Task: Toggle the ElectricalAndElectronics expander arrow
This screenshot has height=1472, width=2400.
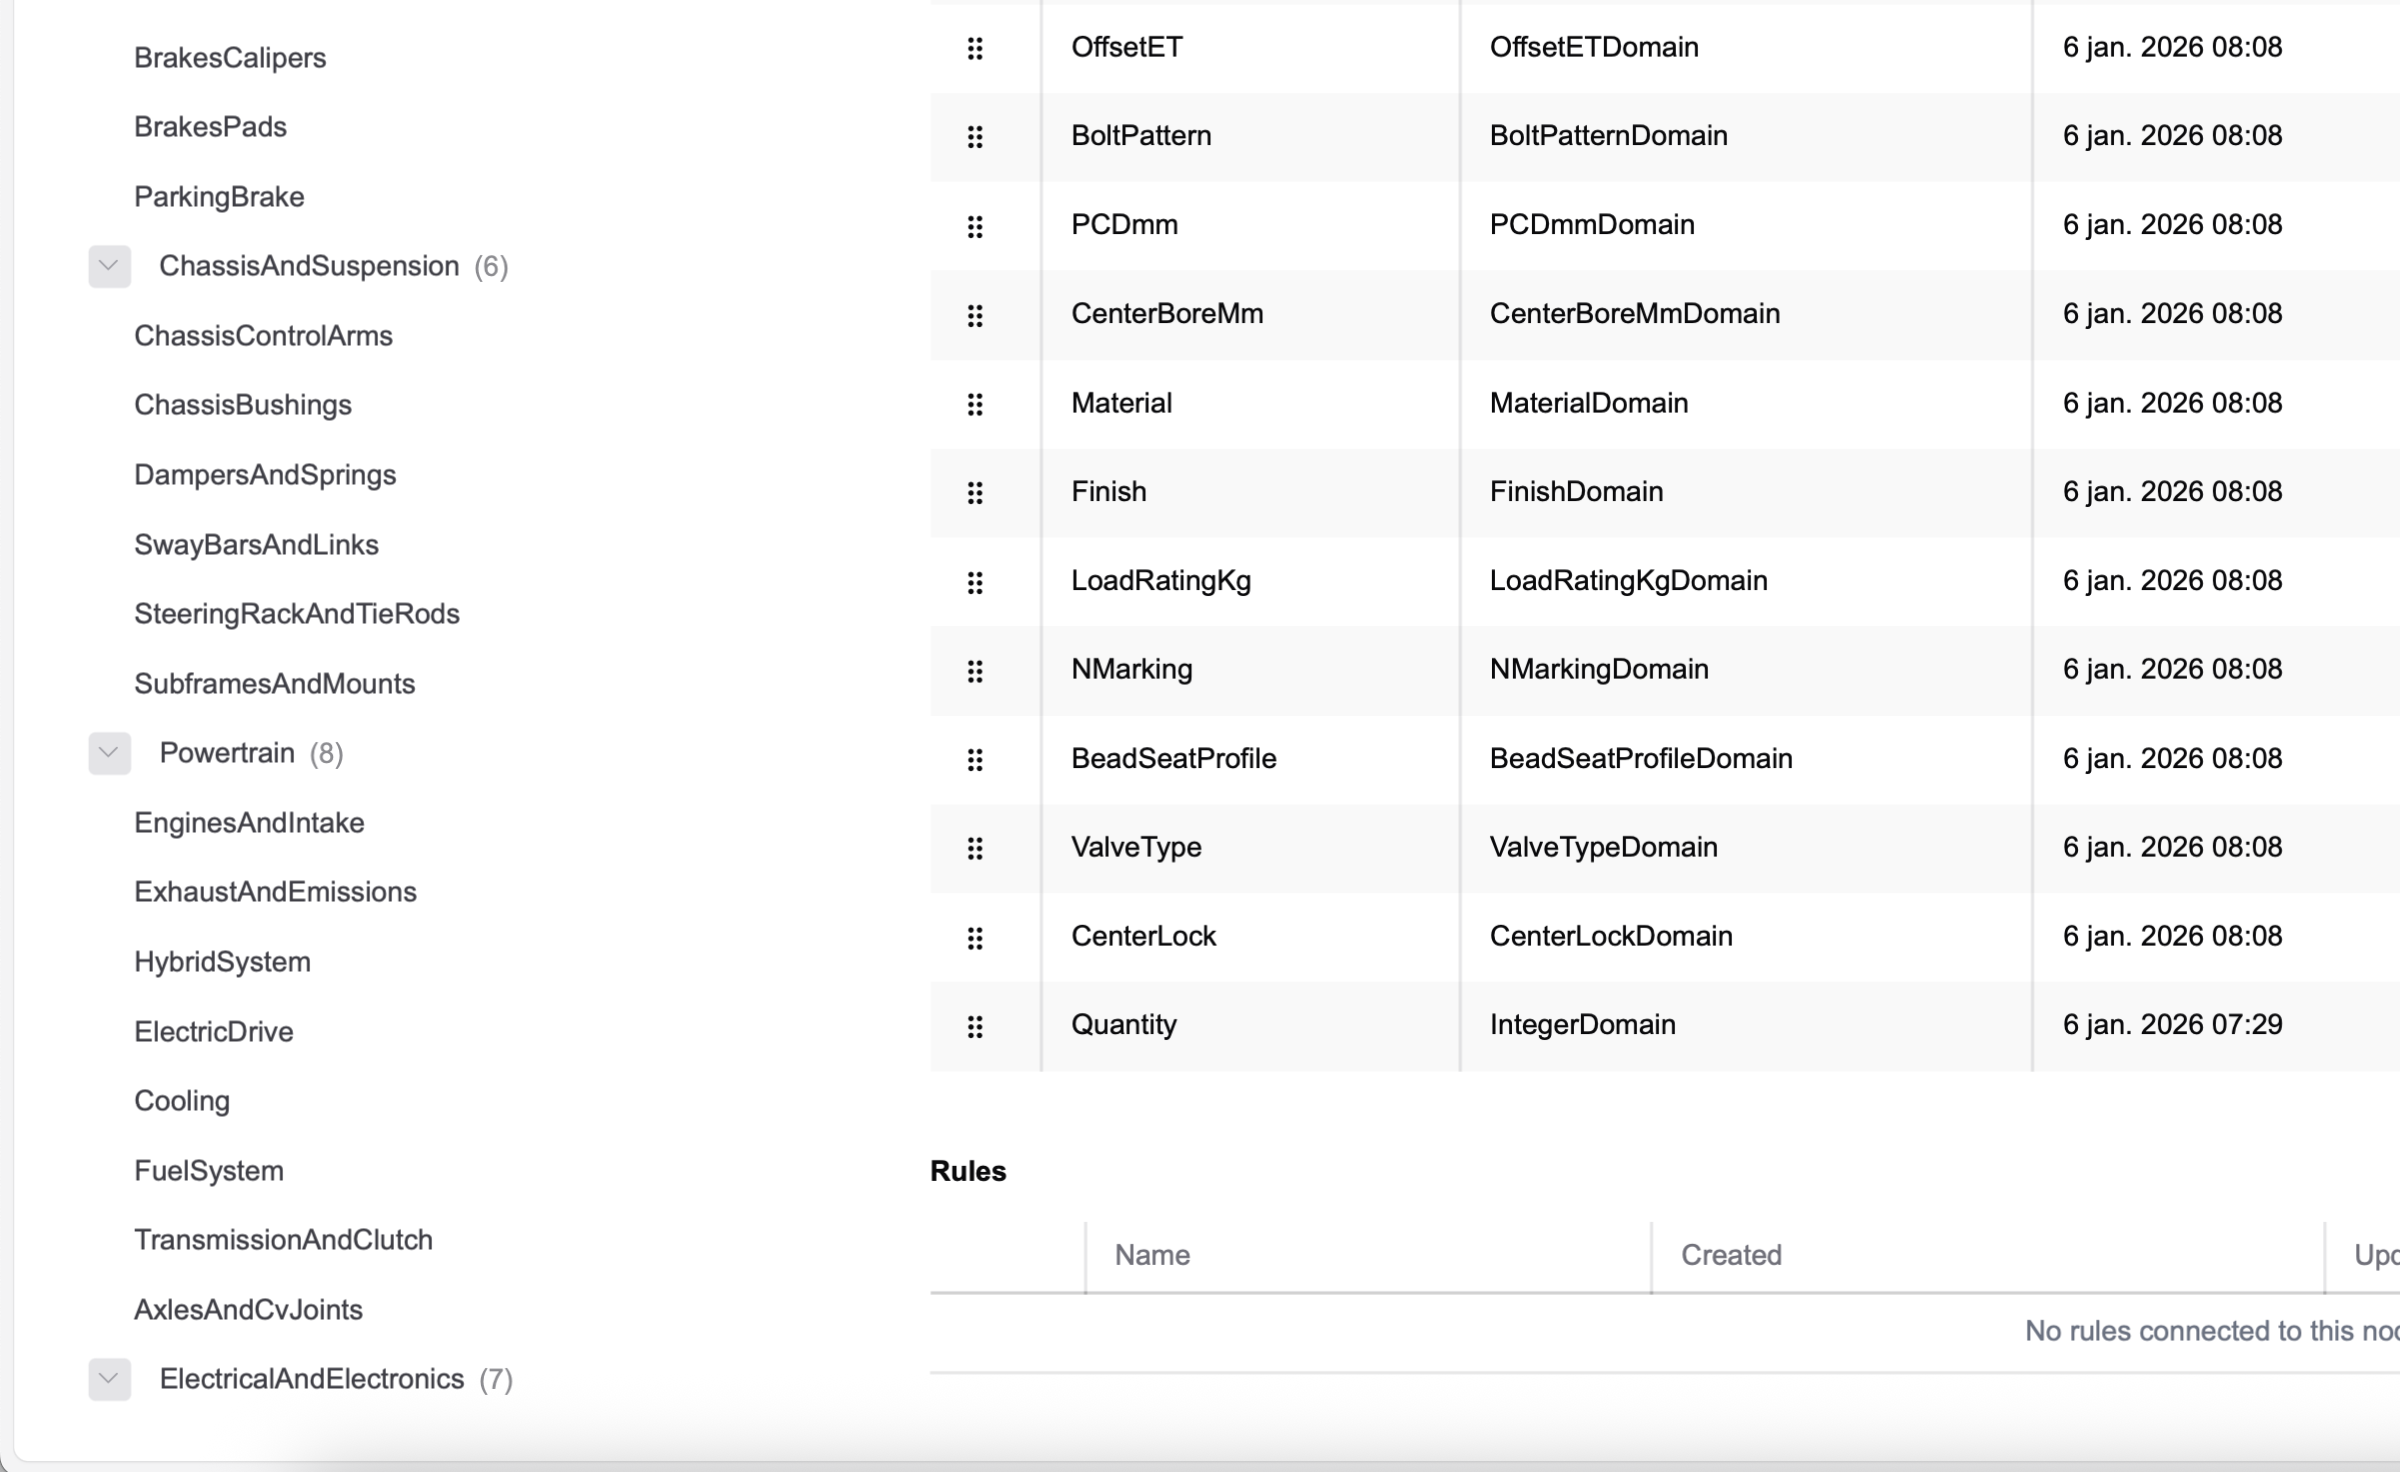Action: pos(109,1379)
